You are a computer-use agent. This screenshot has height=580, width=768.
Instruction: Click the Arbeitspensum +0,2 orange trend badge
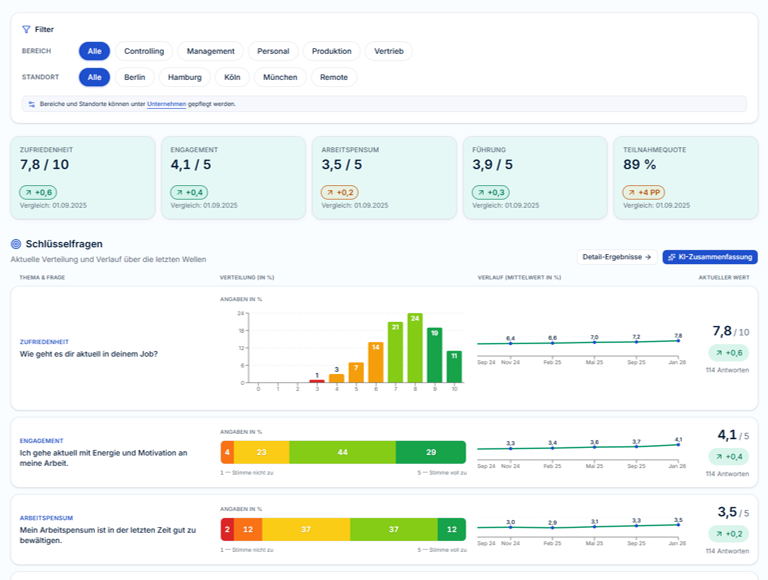340,193
